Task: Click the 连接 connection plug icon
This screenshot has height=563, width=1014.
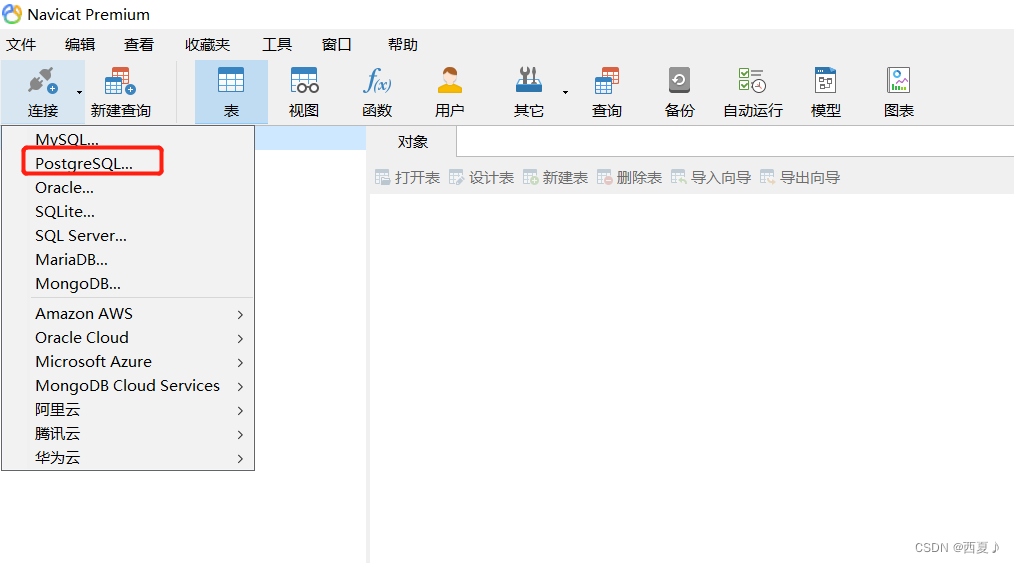Action: coord(43,81)
